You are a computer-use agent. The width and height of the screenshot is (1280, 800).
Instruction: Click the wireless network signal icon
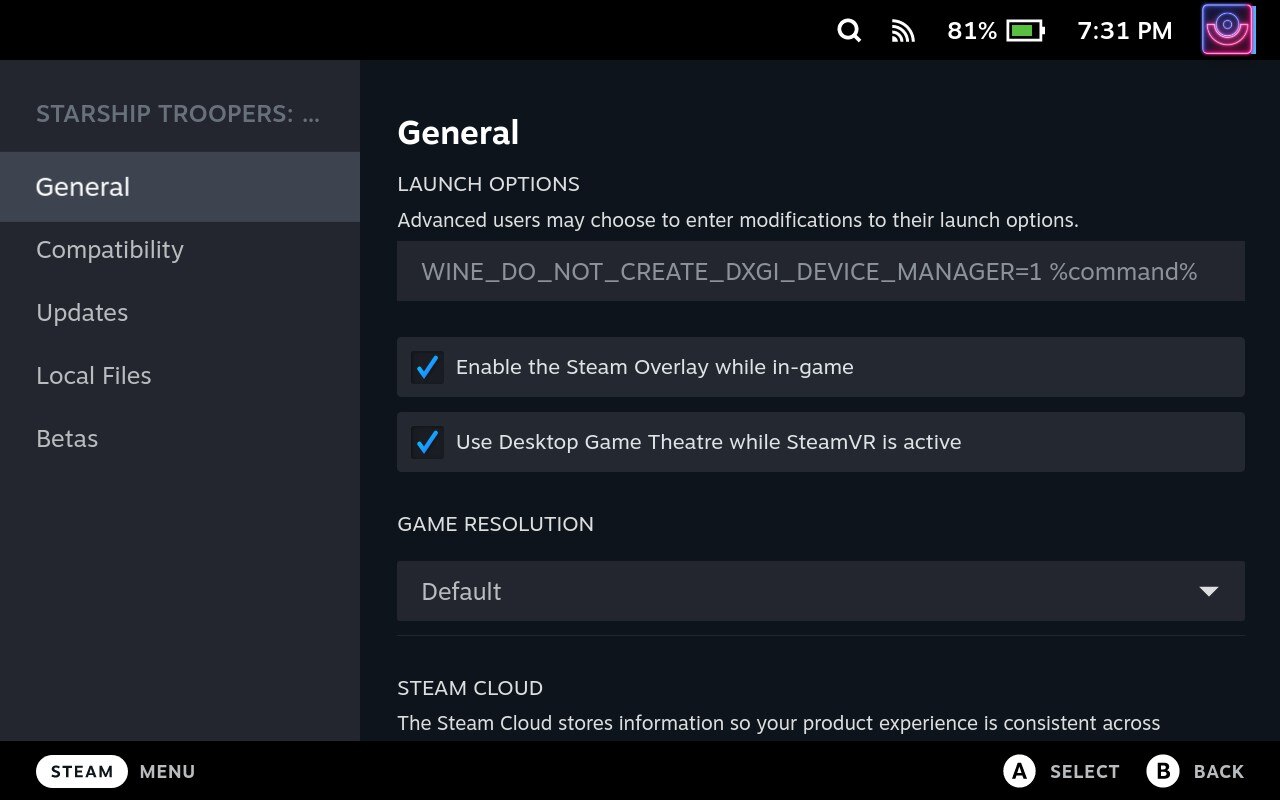click(x=903, y=31)
